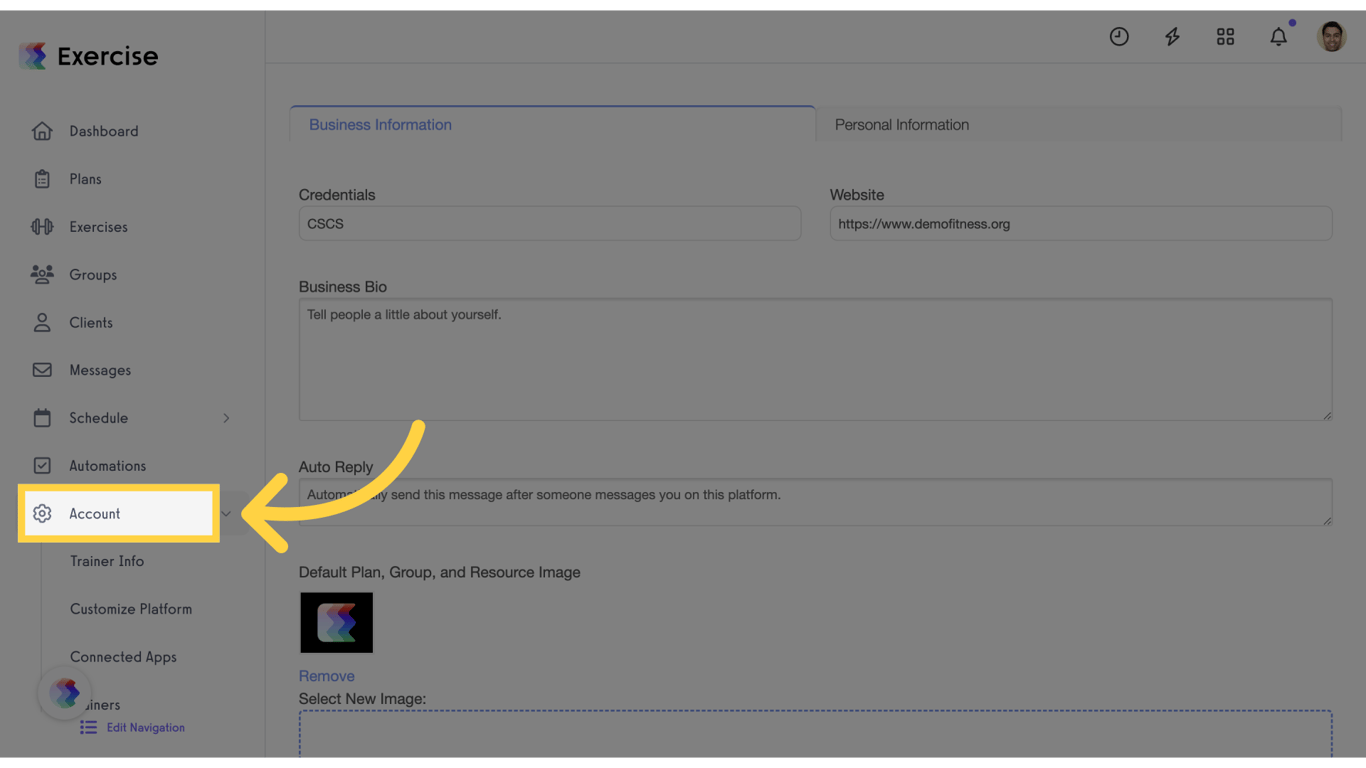Viewport: 1366px width, 768px height.
Task: Click the Edit Navigation link
Action: pyautogui.click(x=146, y=727)
